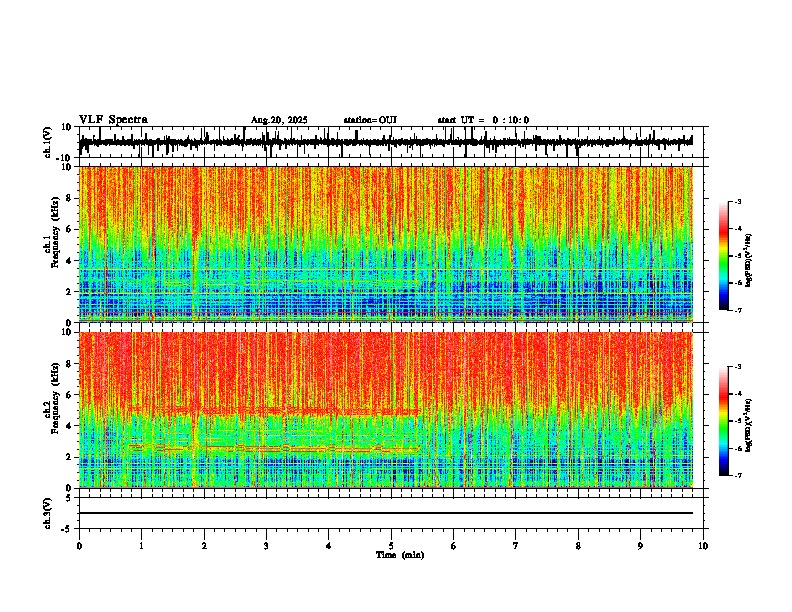Click time axis tick label "5"
The width and height of the screenshot is (792, 612).
pyautogui.click(x=391, y=546)
